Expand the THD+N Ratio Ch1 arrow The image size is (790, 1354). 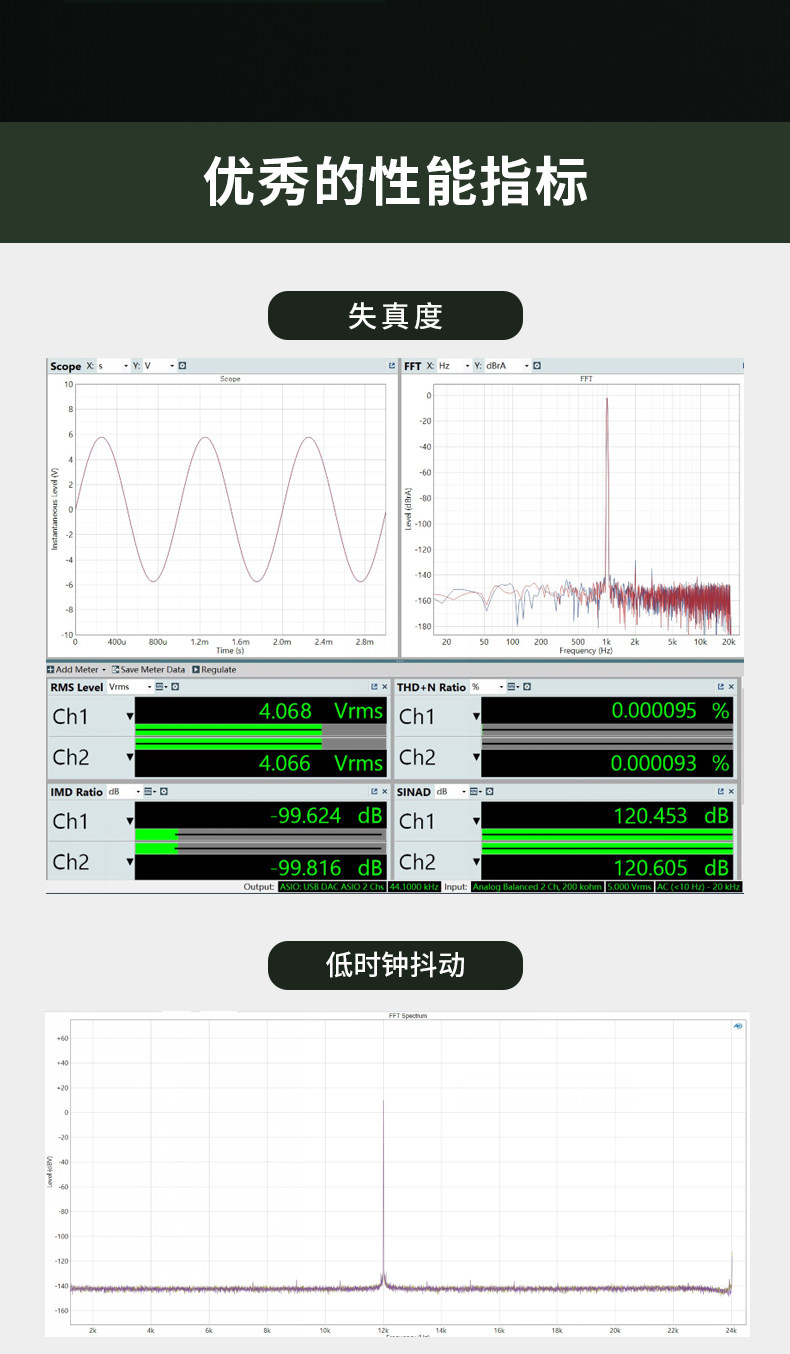[476, 717]
